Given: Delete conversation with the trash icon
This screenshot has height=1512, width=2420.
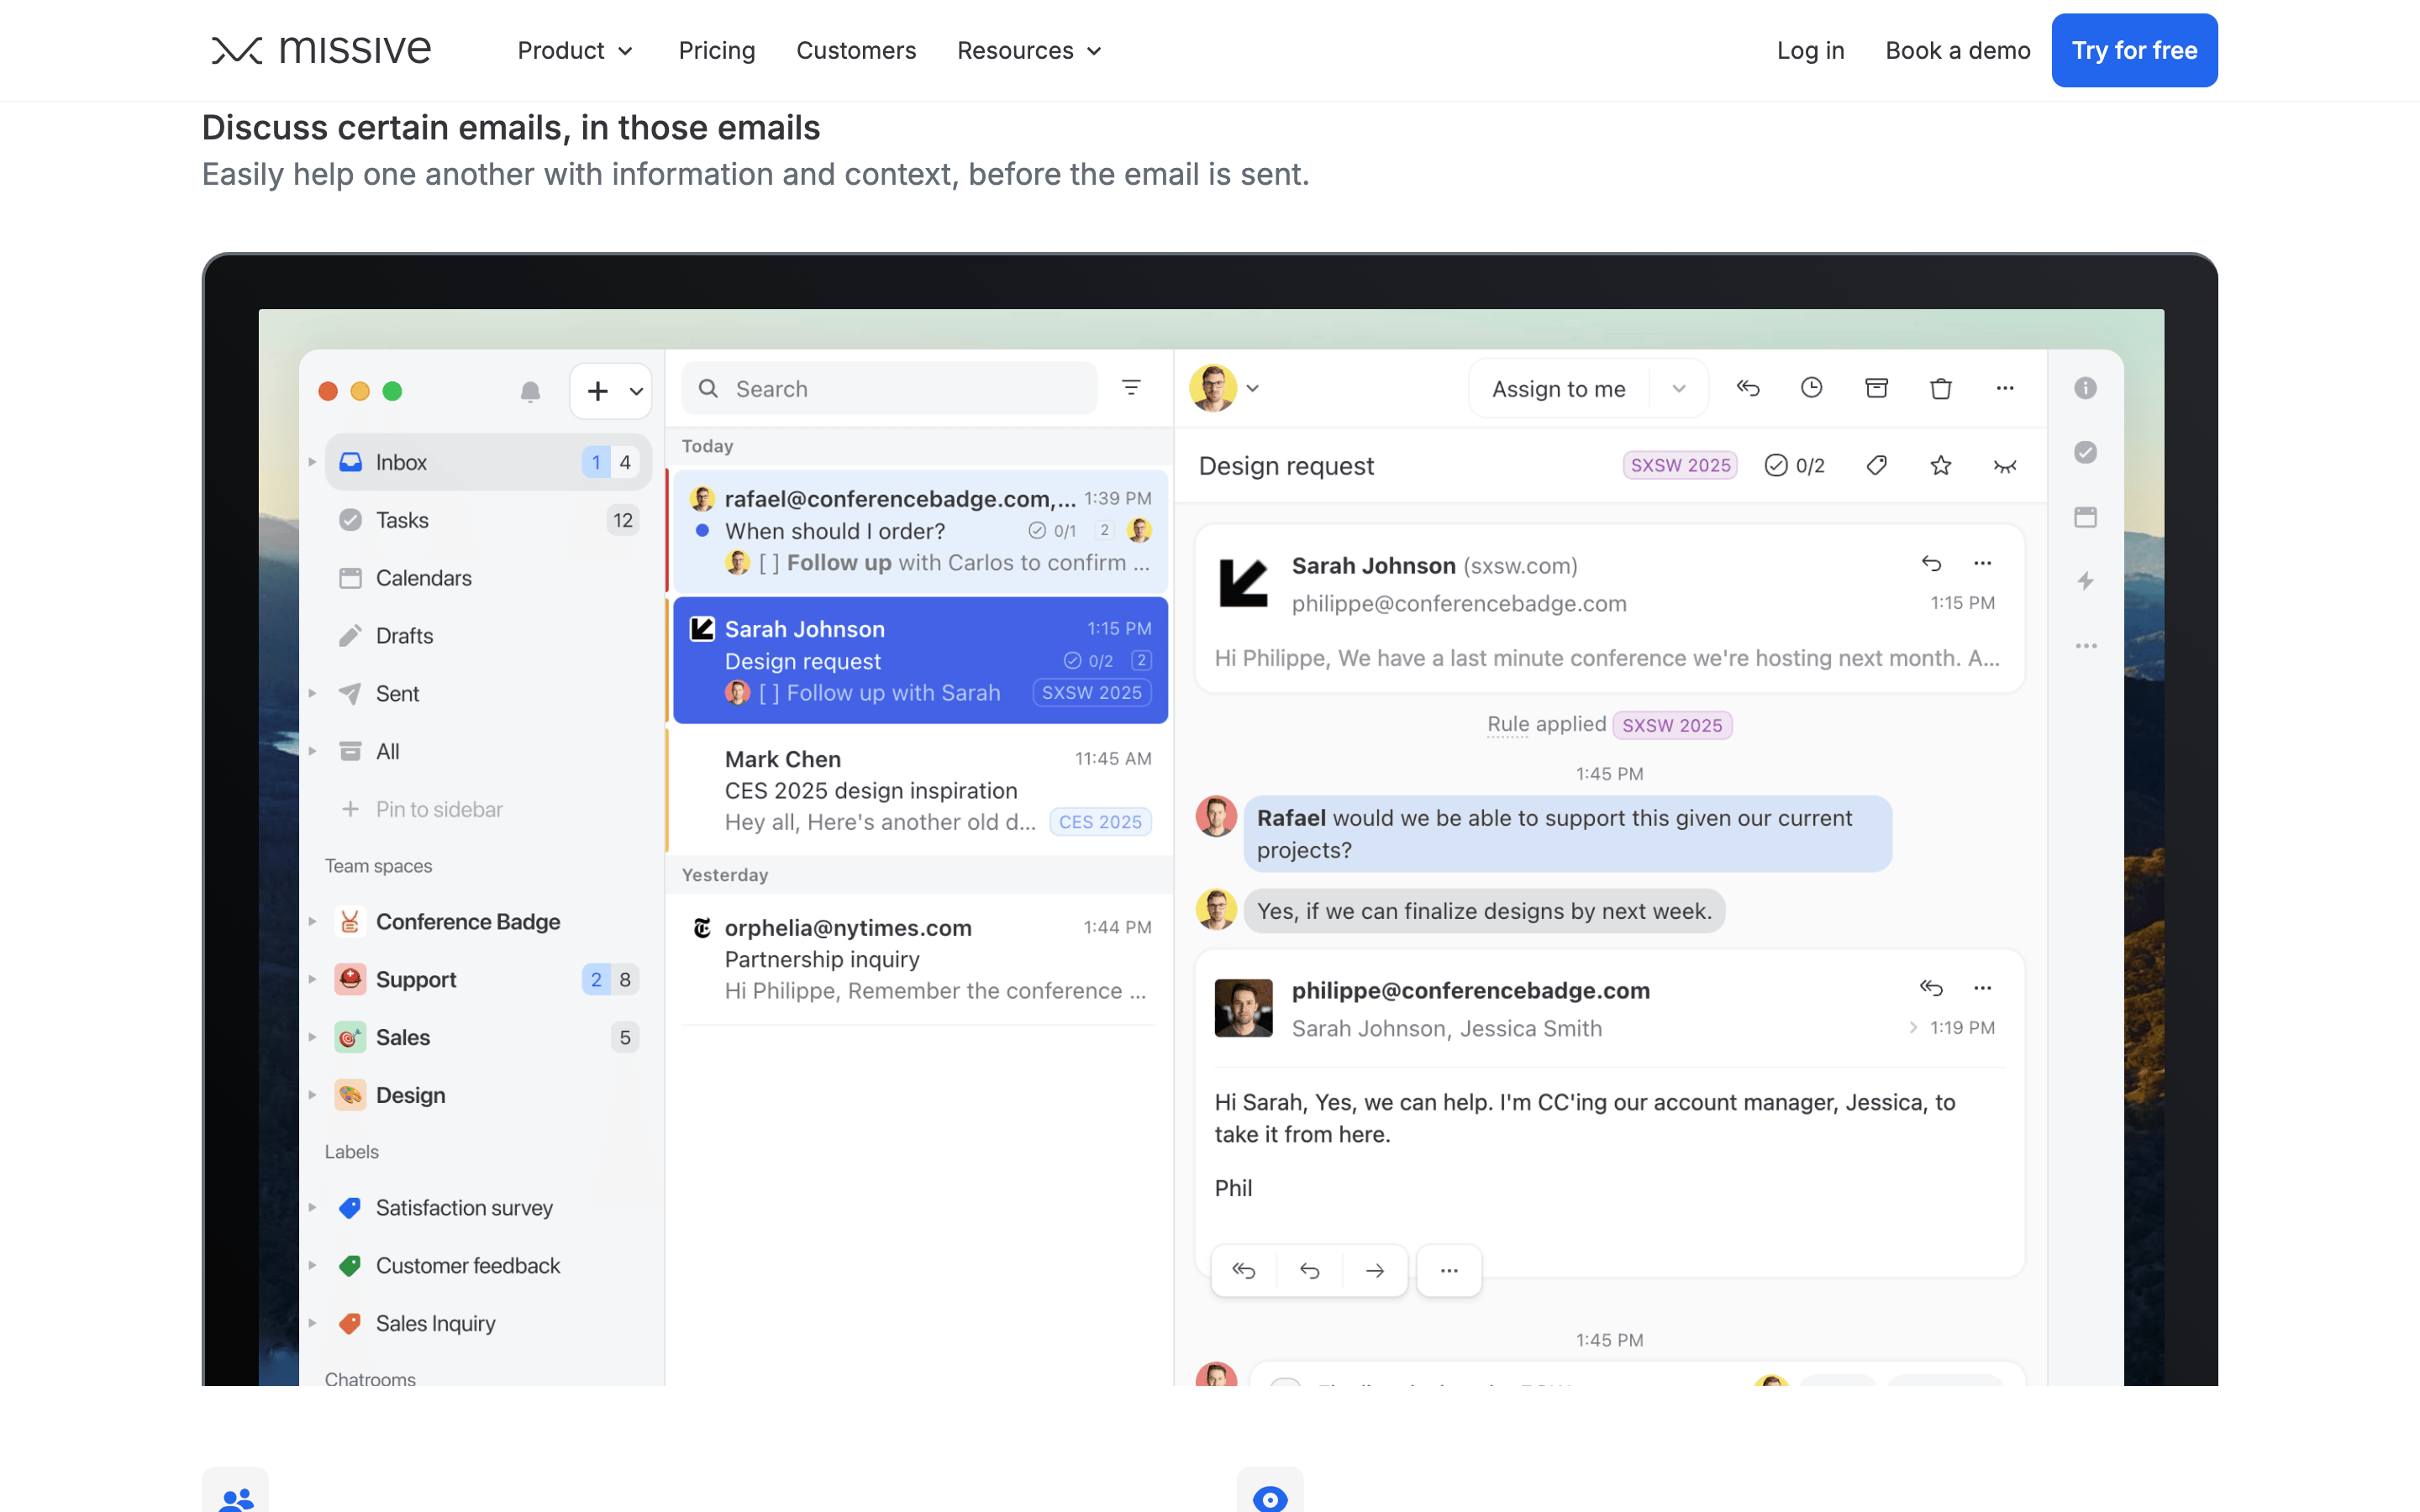Looking at the screenshot, I should [x=1940, y=388].
